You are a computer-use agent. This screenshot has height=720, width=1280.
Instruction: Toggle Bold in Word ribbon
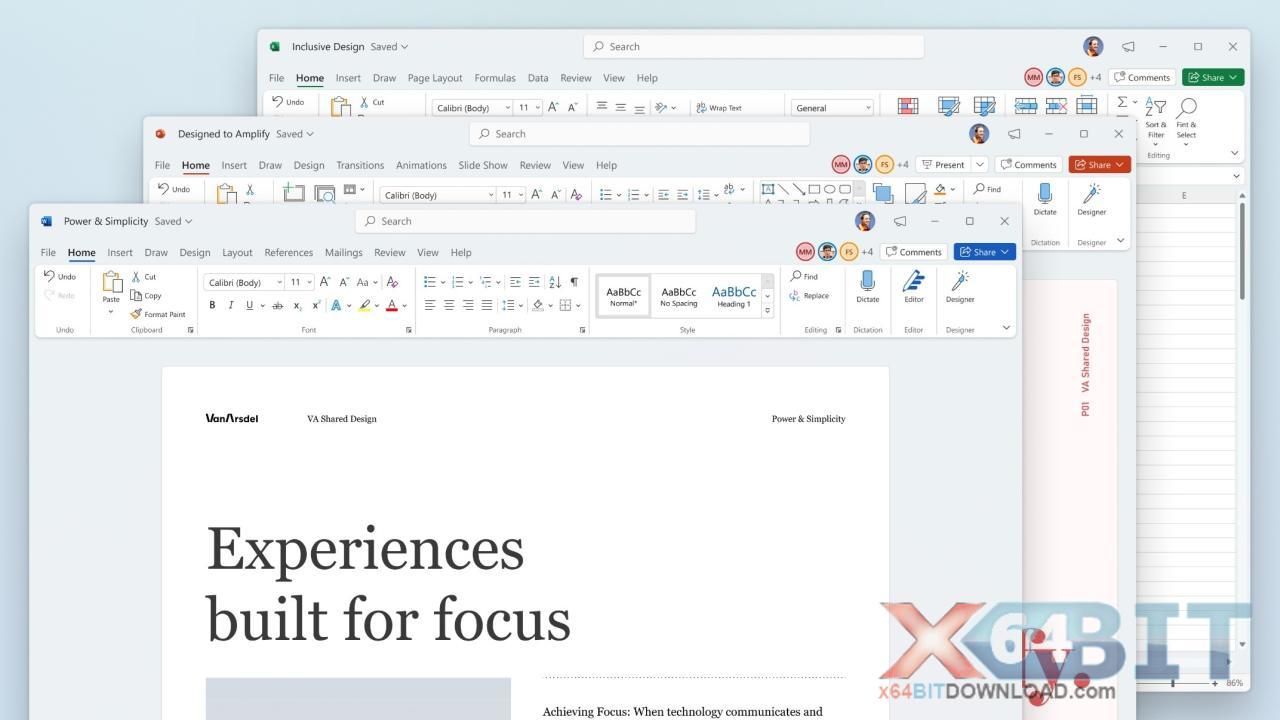pyautogui.click(x=212, y=305)
